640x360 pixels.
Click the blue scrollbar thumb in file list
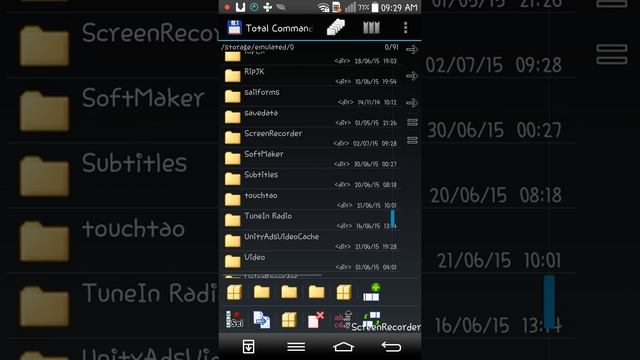pos(393,218)
